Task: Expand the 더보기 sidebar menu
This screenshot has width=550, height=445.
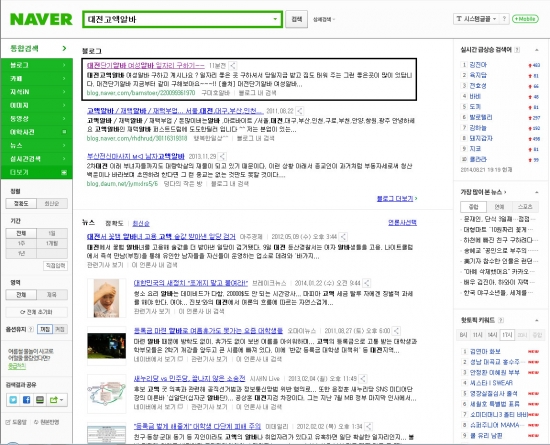Action: pos(37,172)
